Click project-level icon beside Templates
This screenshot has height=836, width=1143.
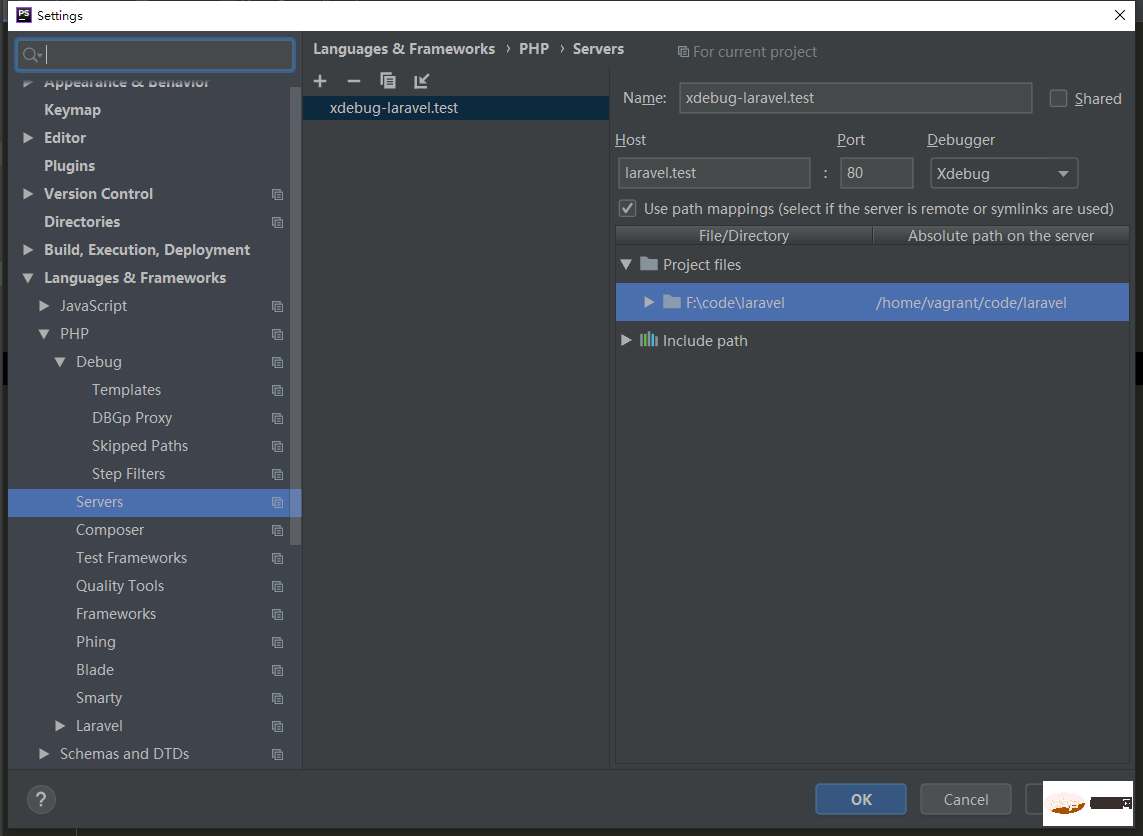click(277, 390)
